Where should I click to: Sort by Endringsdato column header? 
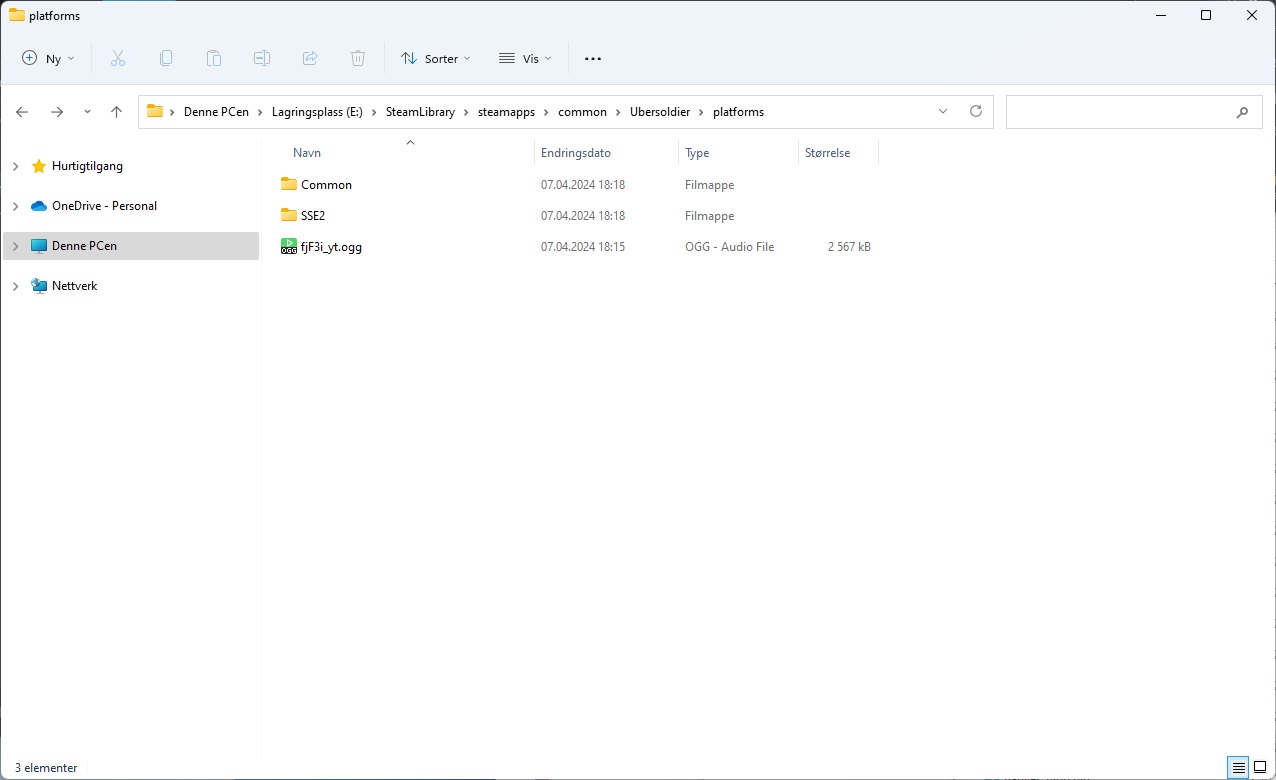tap(576, 153)
